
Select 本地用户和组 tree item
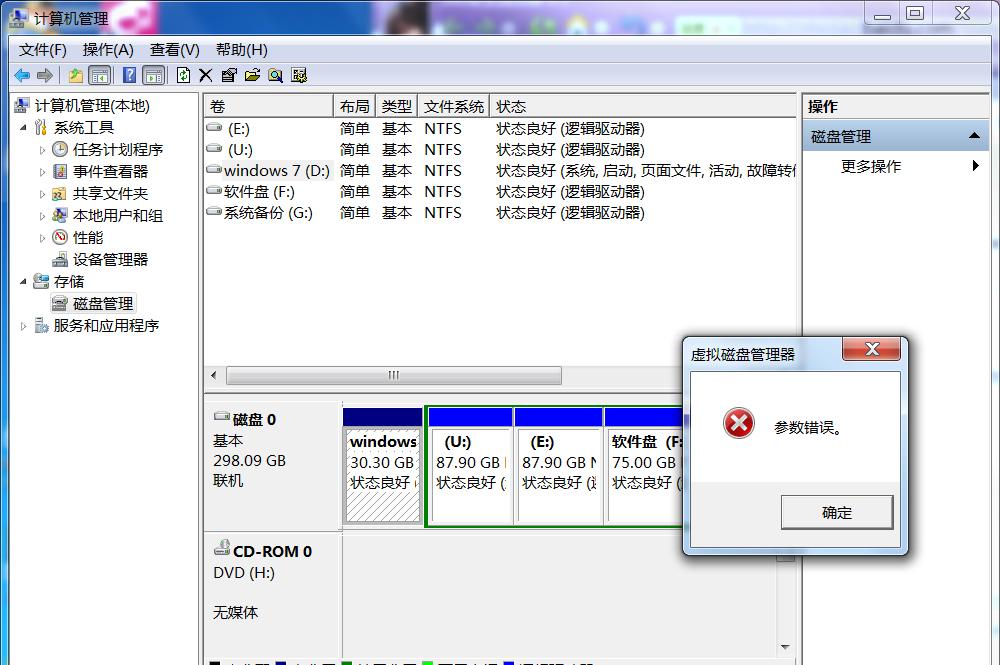(117, 216)
